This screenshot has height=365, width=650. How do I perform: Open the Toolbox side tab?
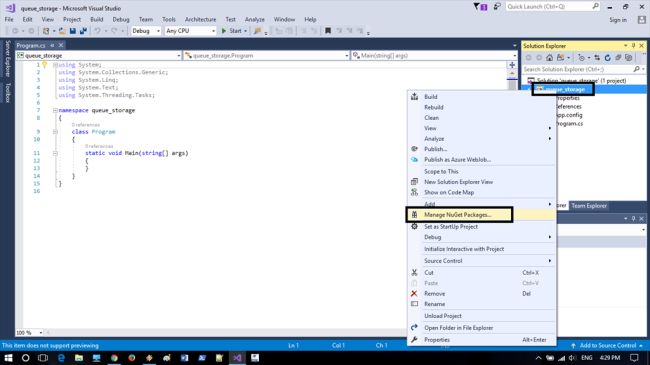pos(7,92)
